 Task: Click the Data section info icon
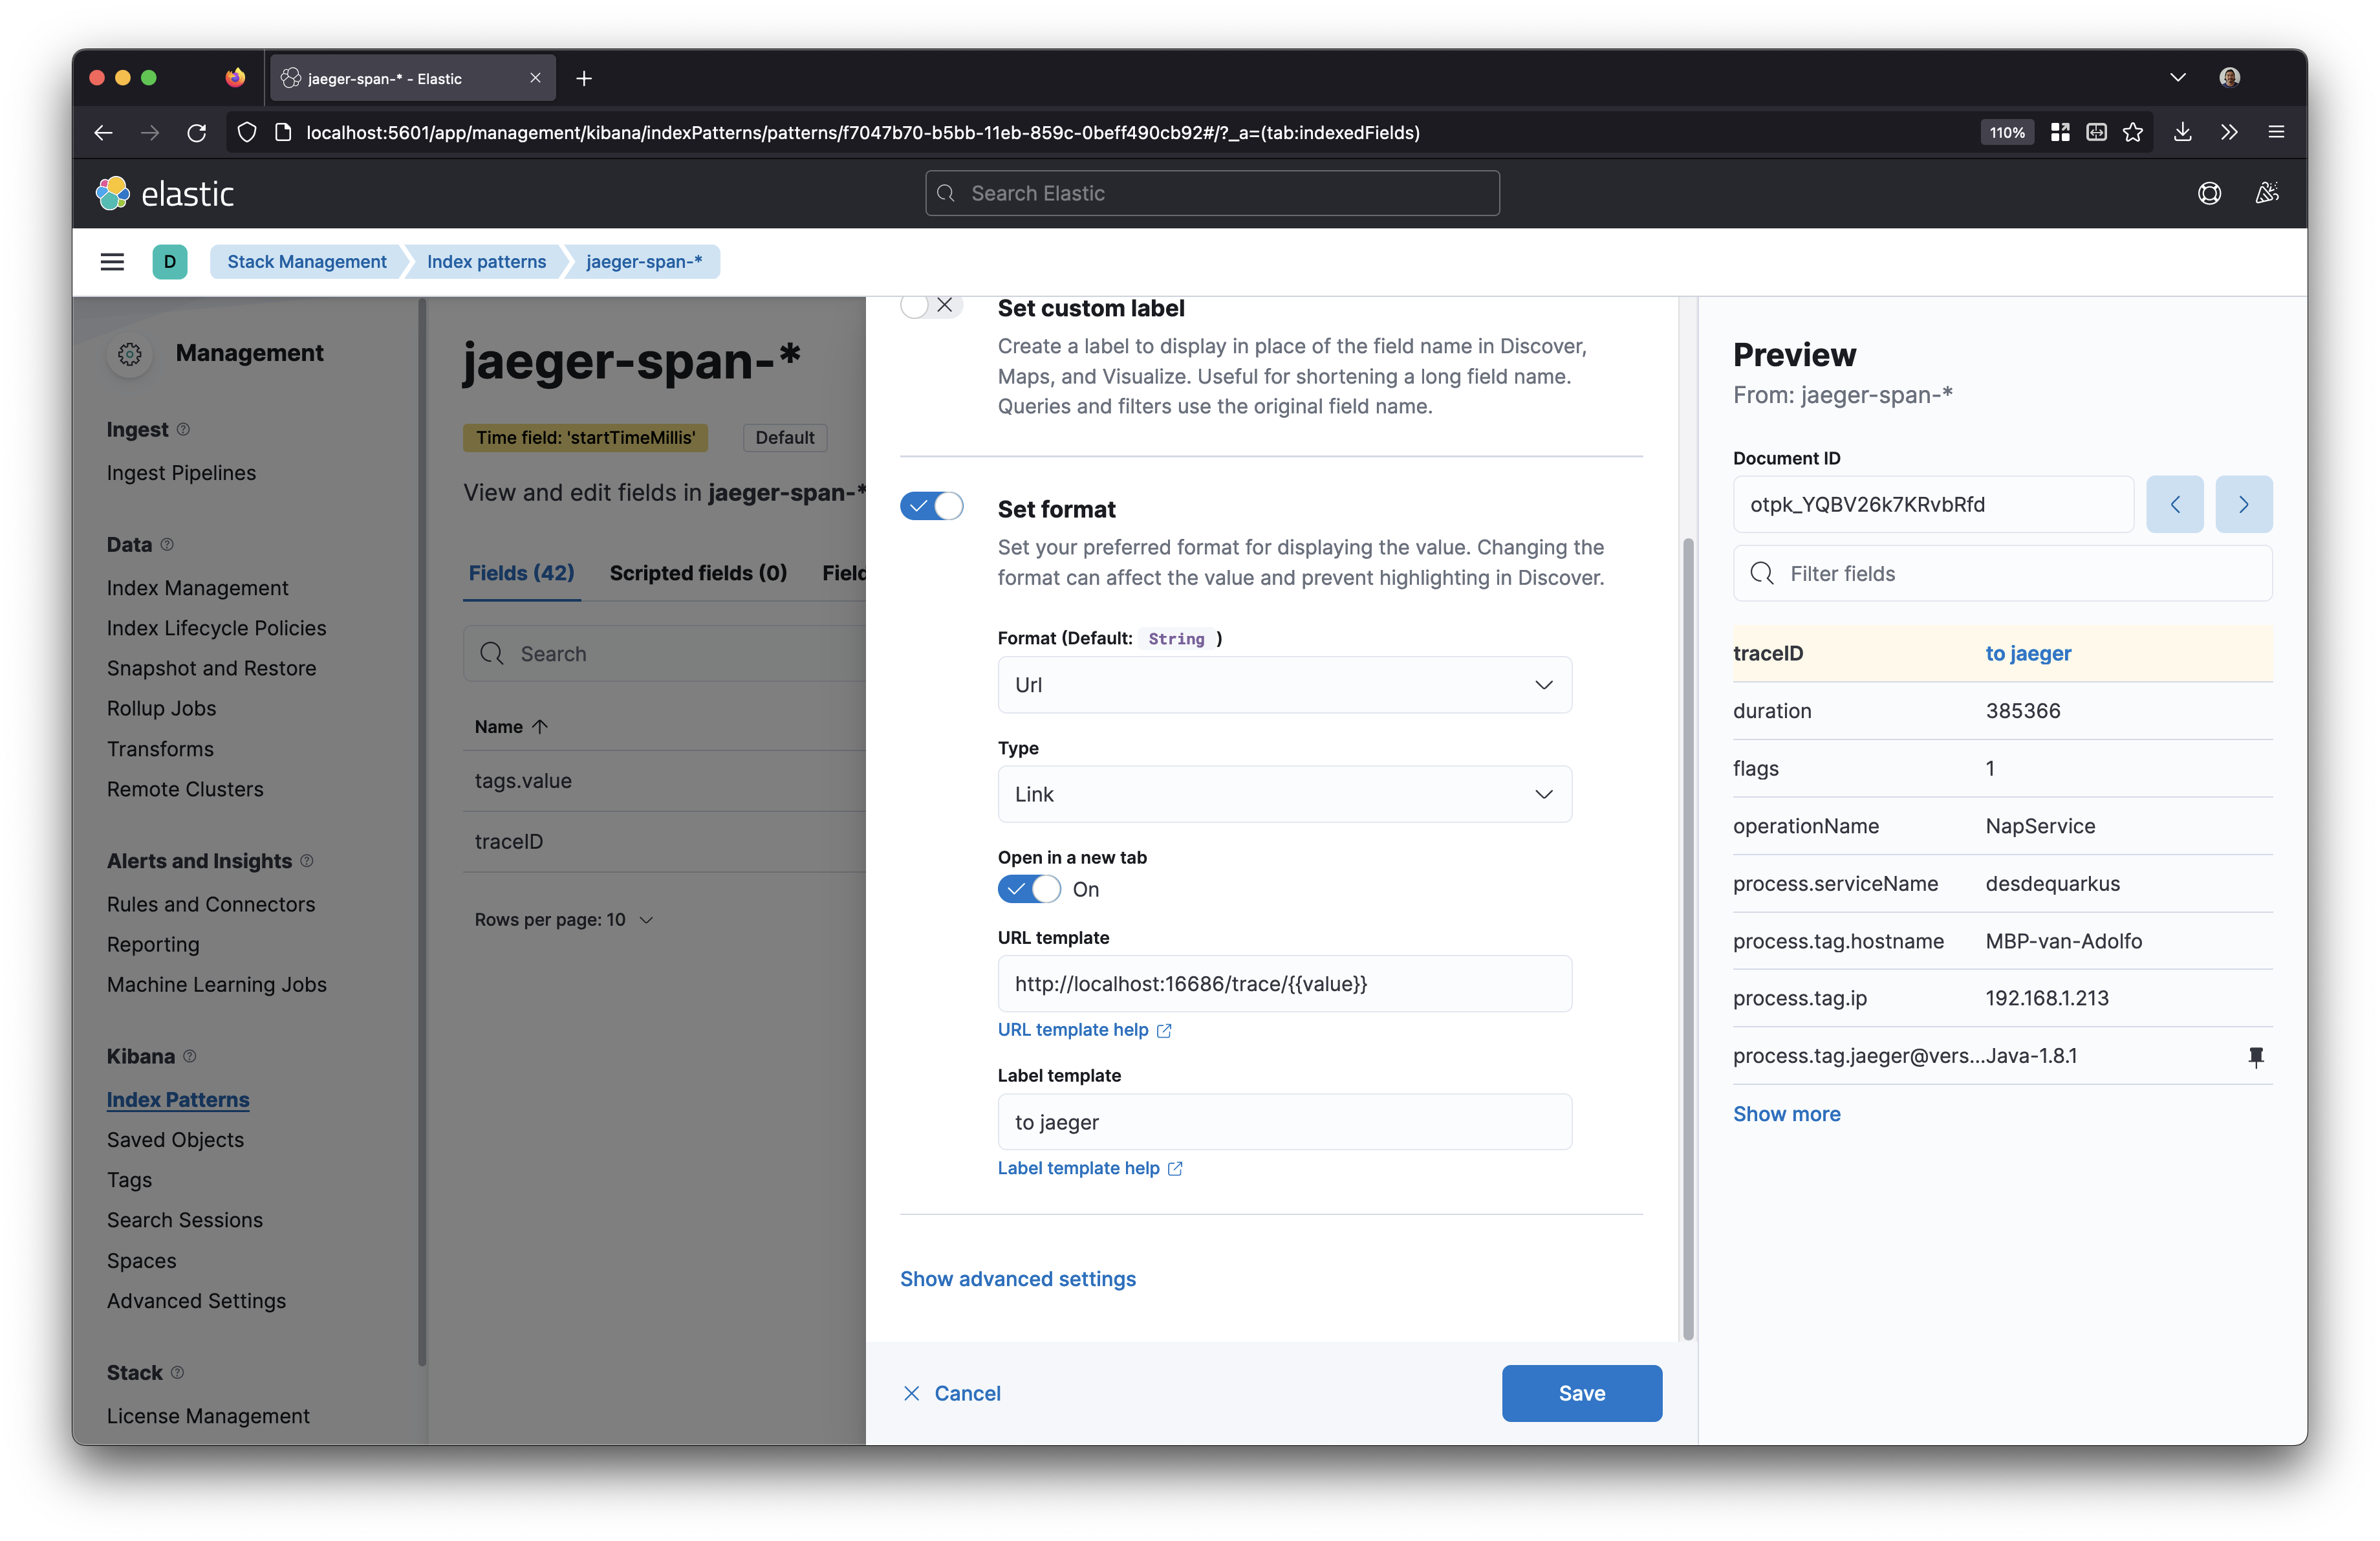coord(167,544)
